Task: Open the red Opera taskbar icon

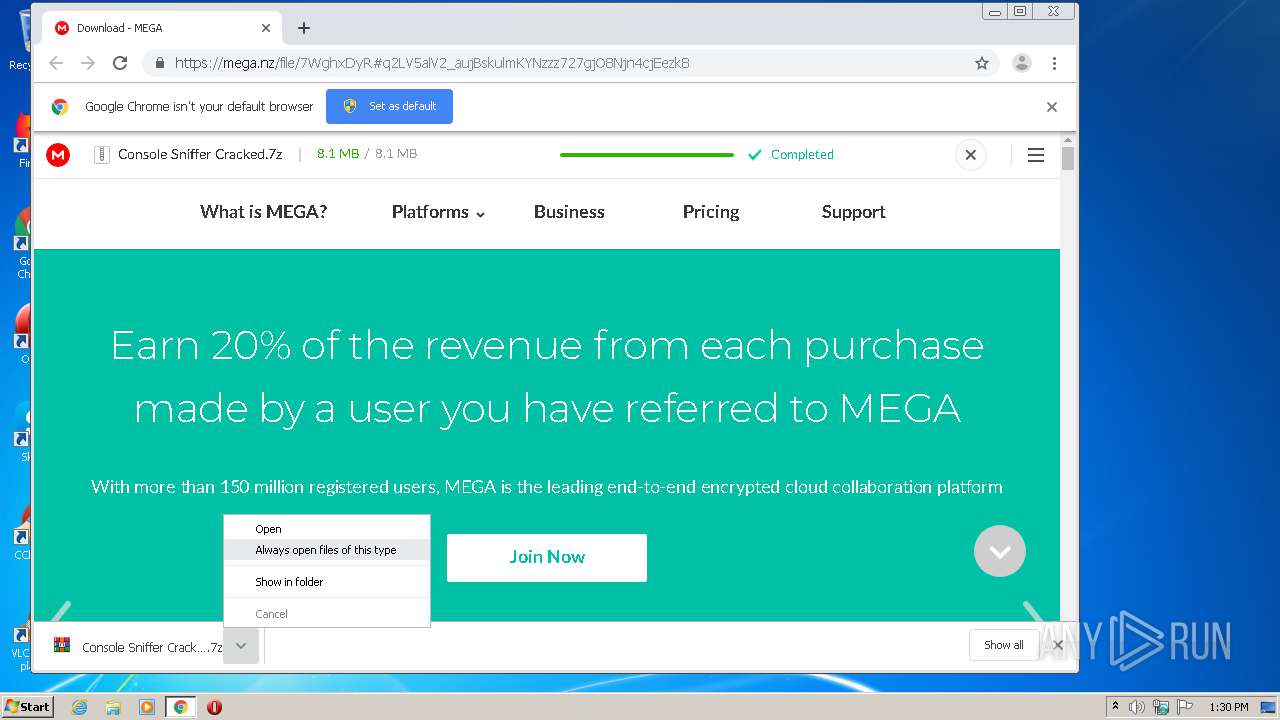Action: (x=214, y=707)
